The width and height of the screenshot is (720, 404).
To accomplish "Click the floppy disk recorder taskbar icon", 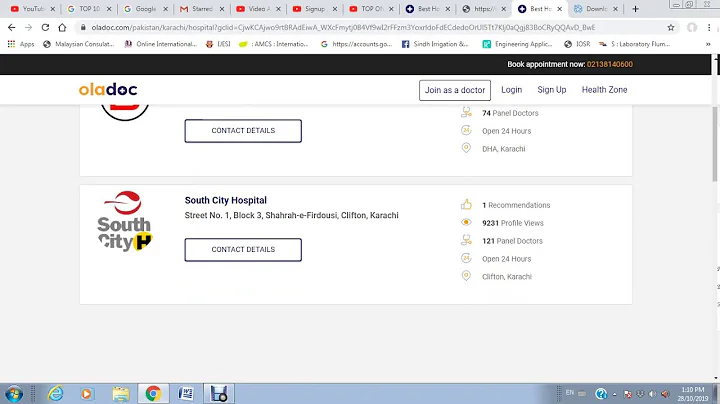I will (219, 394).
